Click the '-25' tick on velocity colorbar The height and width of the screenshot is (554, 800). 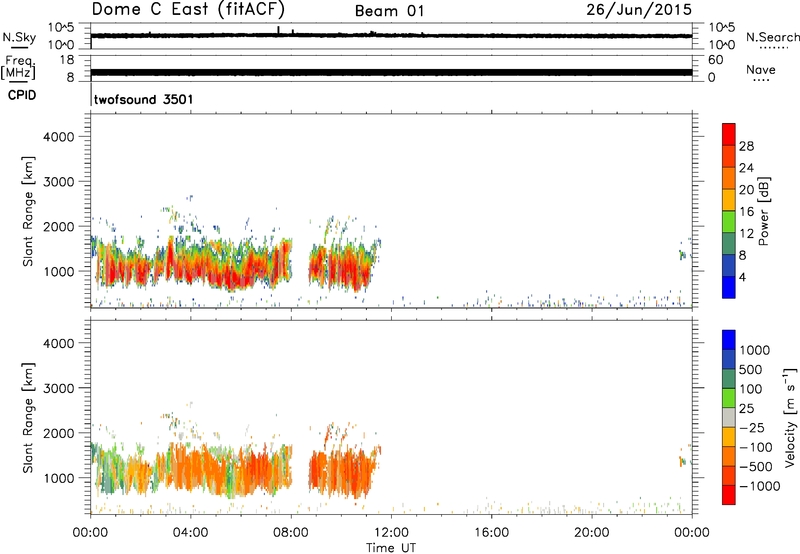click(752, 428)
